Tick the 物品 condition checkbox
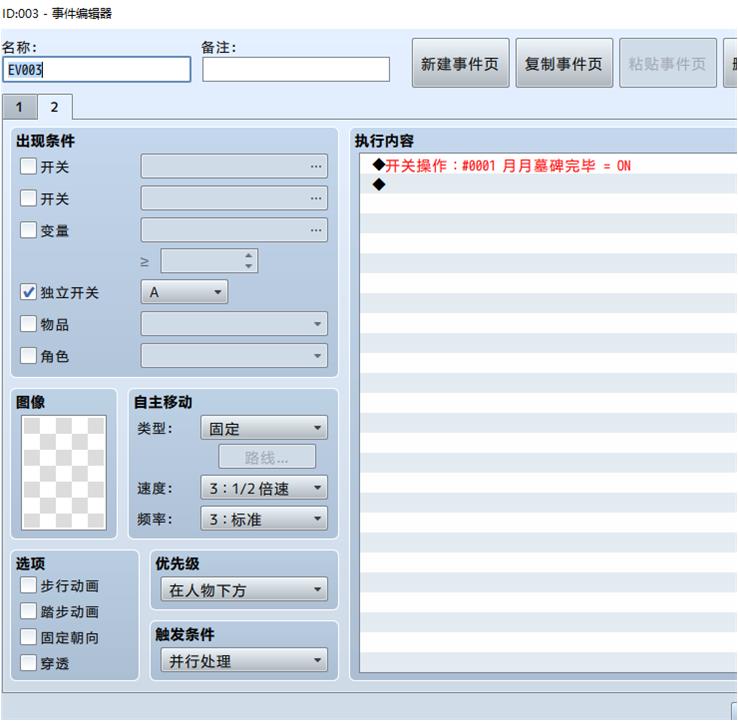This screenshot has height=721, width=738. coord(28,324)
